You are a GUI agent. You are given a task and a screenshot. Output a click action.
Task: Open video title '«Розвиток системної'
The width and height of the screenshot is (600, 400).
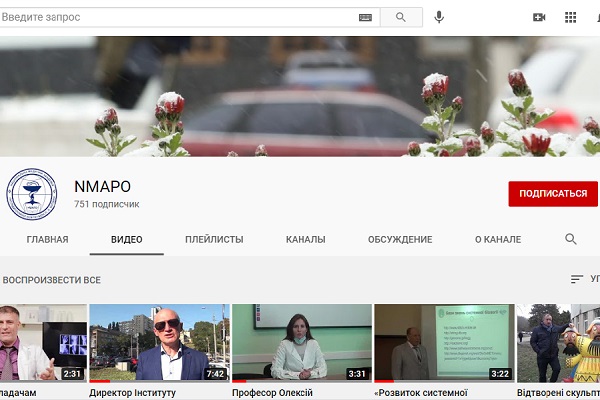point(421,393)
